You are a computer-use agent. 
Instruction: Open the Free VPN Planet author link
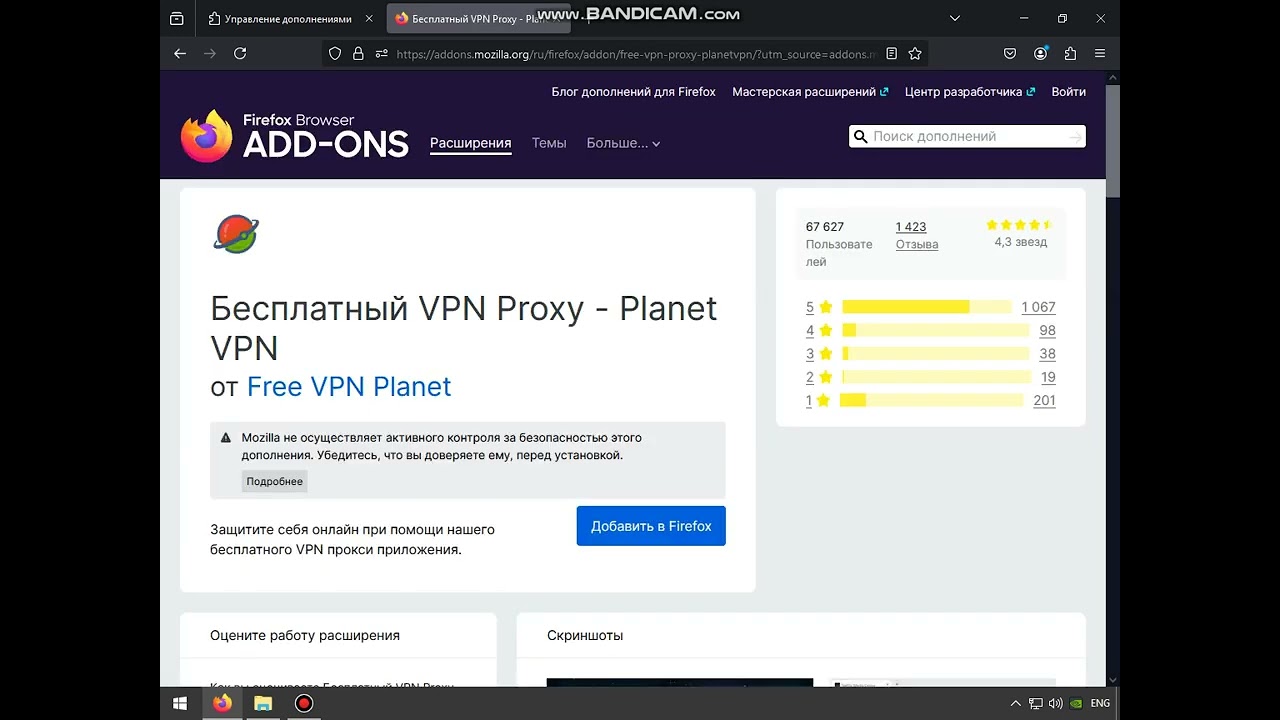(349, 387)
